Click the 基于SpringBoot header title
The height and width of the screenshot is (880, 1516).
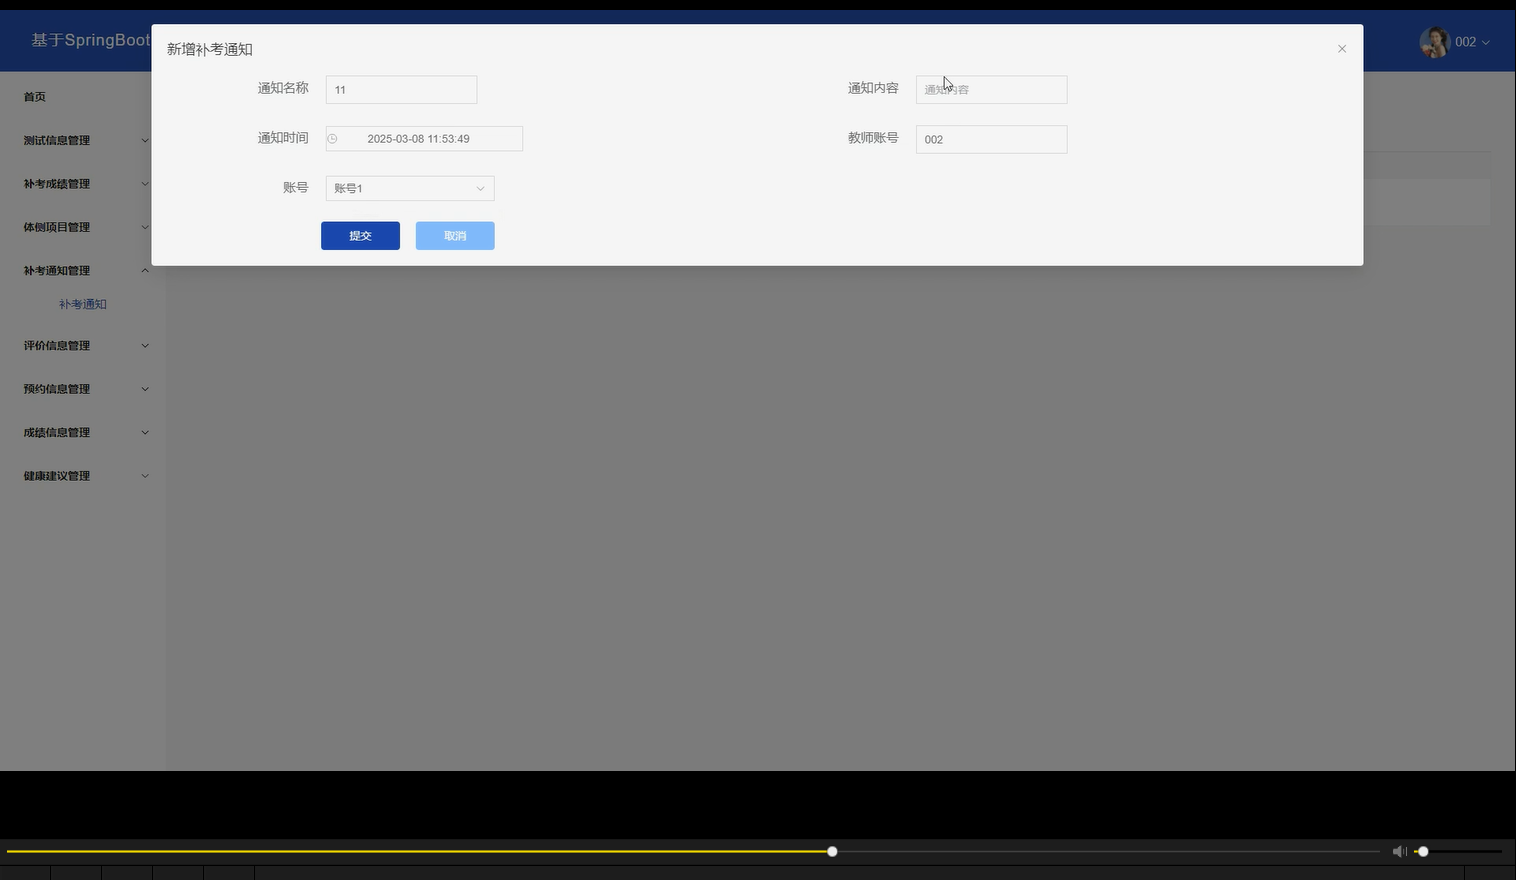91,40
